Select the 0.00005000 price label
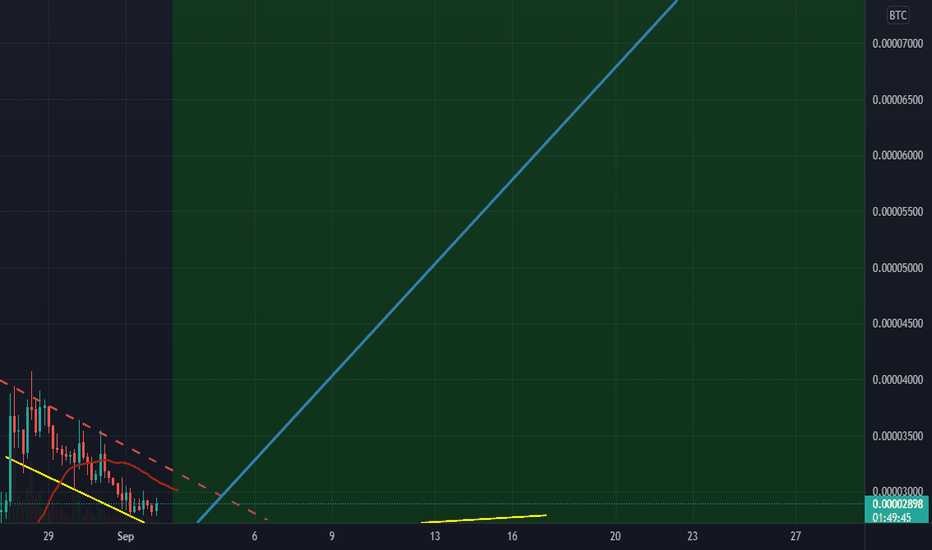Viewport: 932px width, 550px height. [x=898, y=268]
